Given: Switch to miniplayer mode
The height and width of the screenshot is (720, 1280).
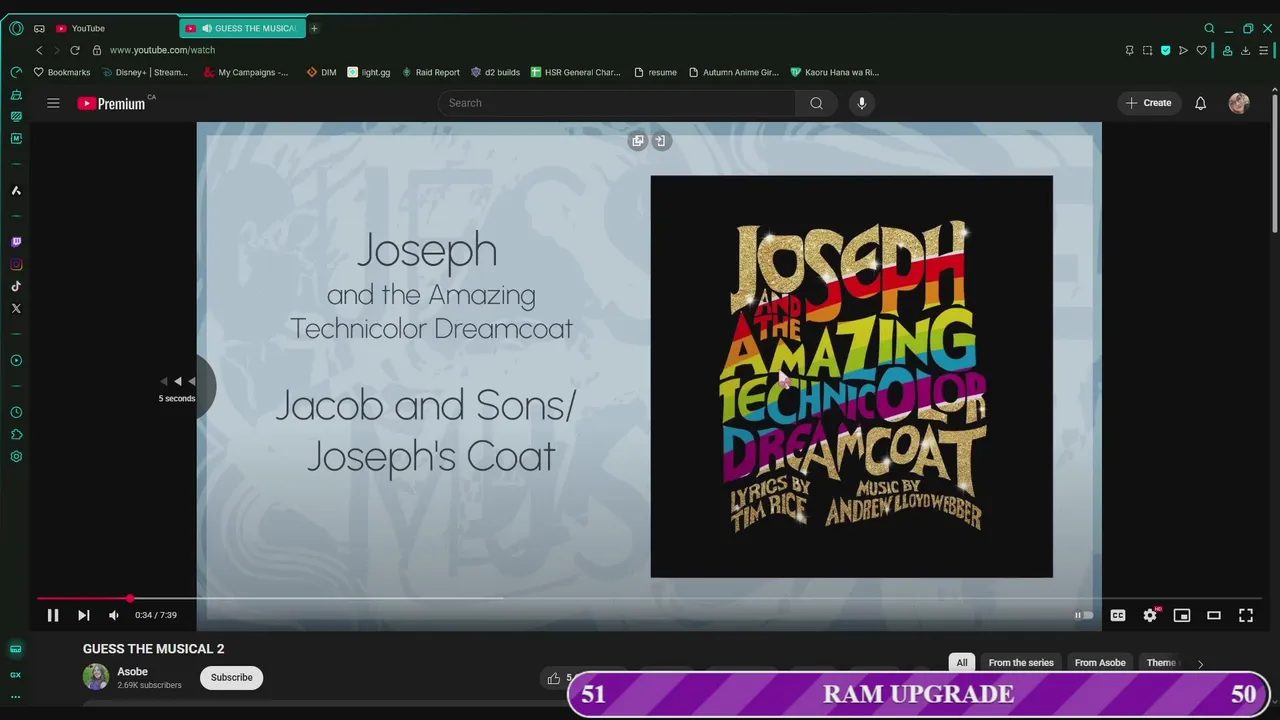Looking at the screenshot, I should pos(1182,615).
